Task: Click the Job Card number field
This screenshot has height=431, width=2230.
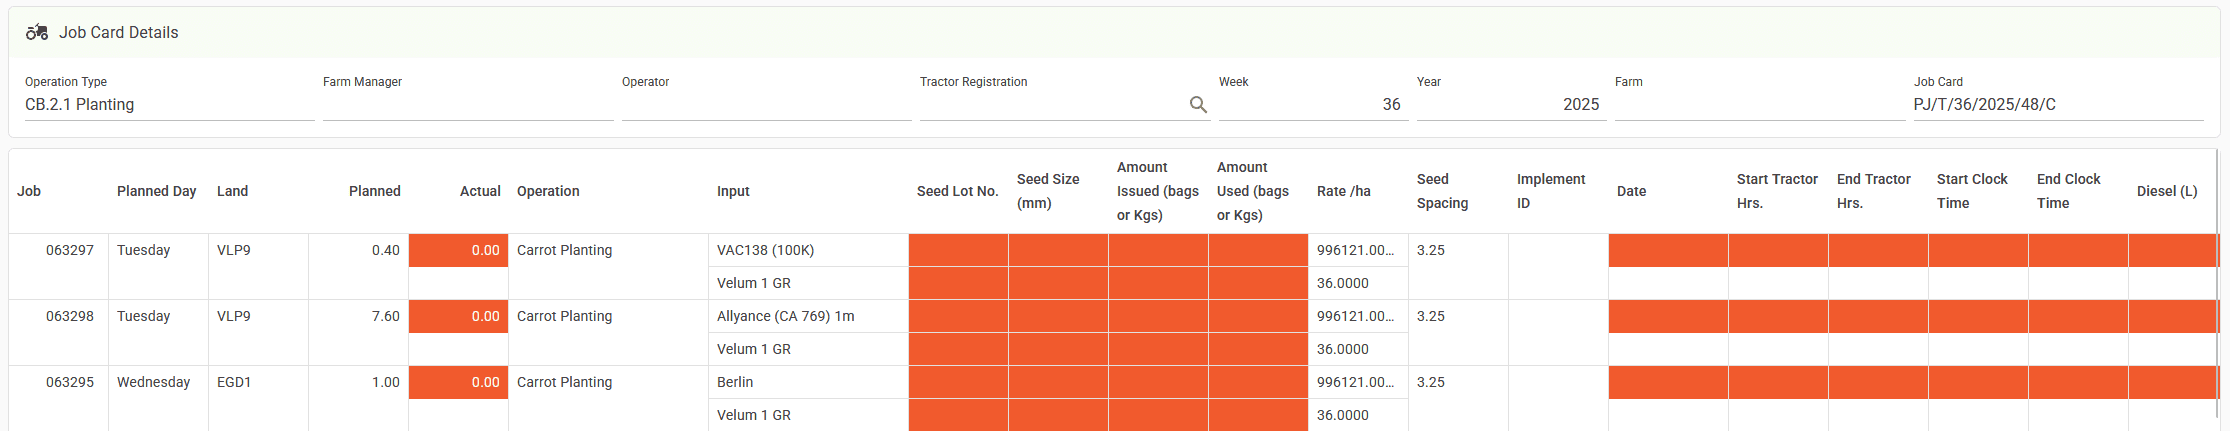Action: (2057, 105)
